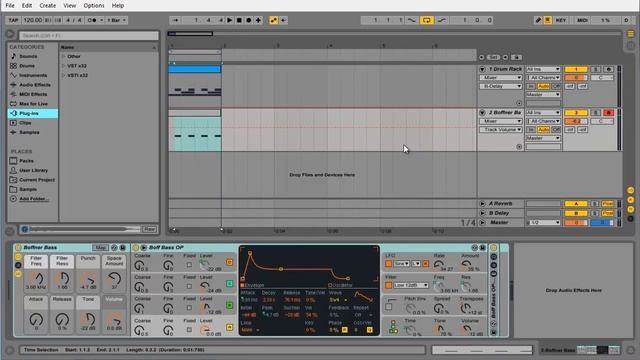Click the TAP tempo button
The image size is (640, 360).
(13, 20)
